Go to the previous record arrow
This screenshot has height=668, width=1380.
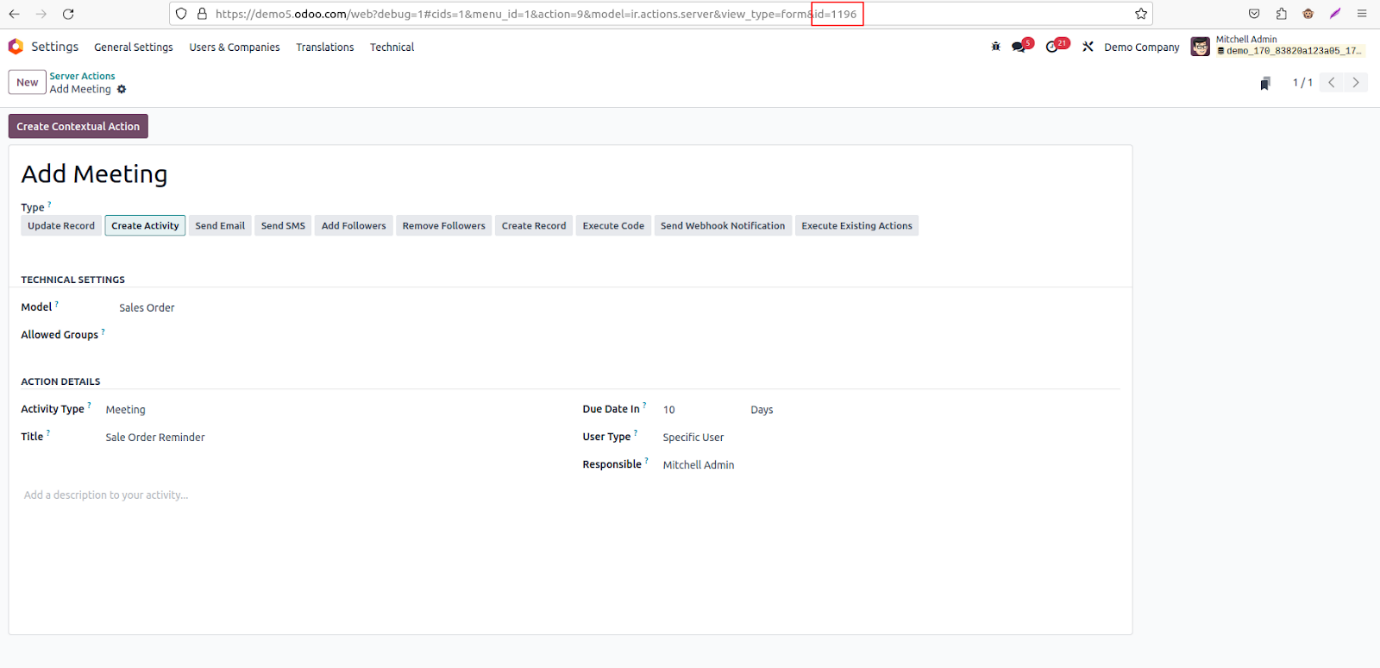point(1331,82)
